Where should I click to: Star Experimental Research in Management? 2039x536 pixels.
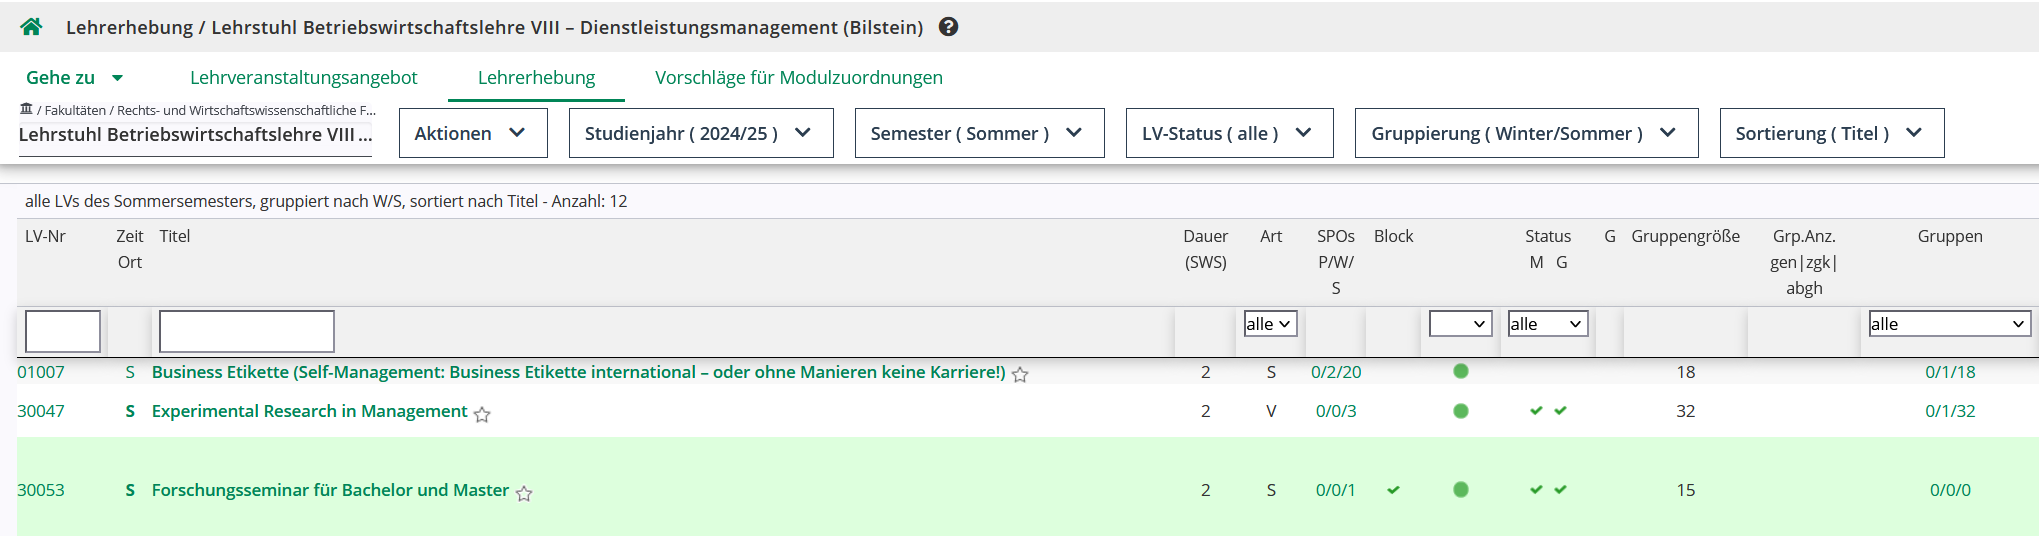coord(482,414)
